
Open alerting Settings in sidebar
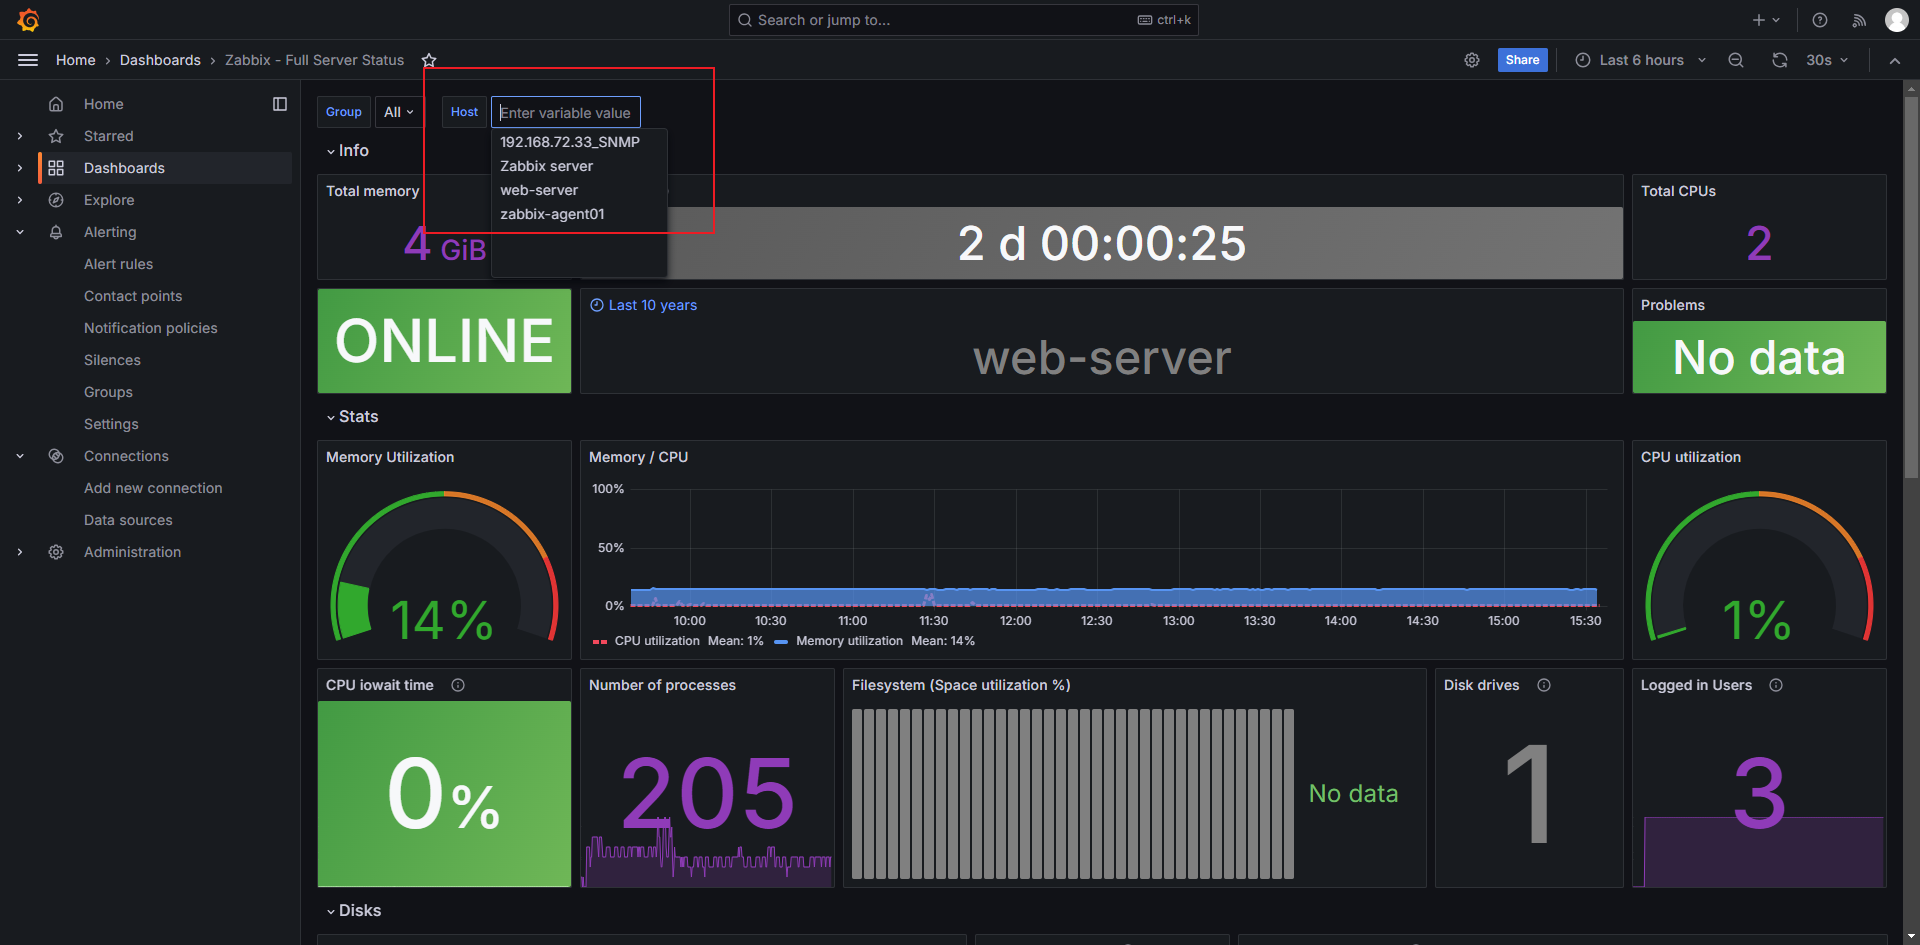click(x=111, y=424)
